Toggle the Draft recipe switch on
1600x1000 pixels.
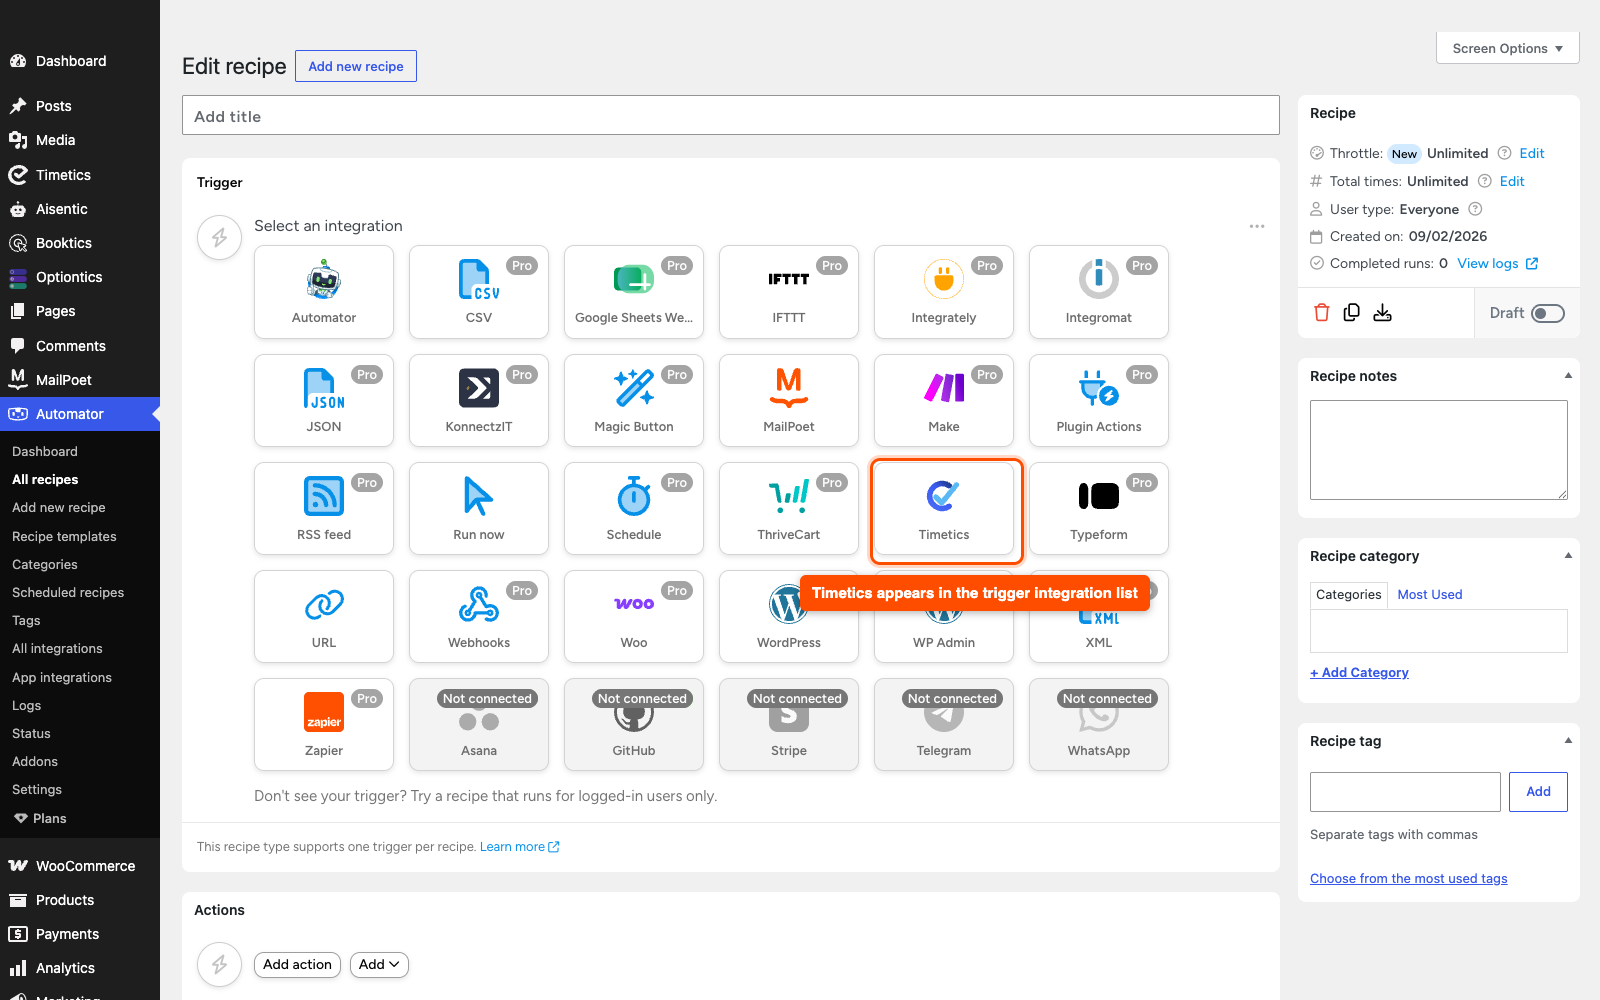tap(1548, 313)
